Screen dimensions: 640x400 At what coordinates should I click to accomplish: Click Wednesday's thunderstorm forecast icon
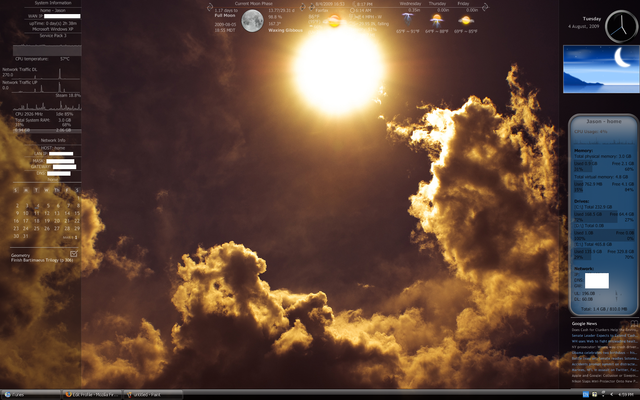(x=407, y=19)
